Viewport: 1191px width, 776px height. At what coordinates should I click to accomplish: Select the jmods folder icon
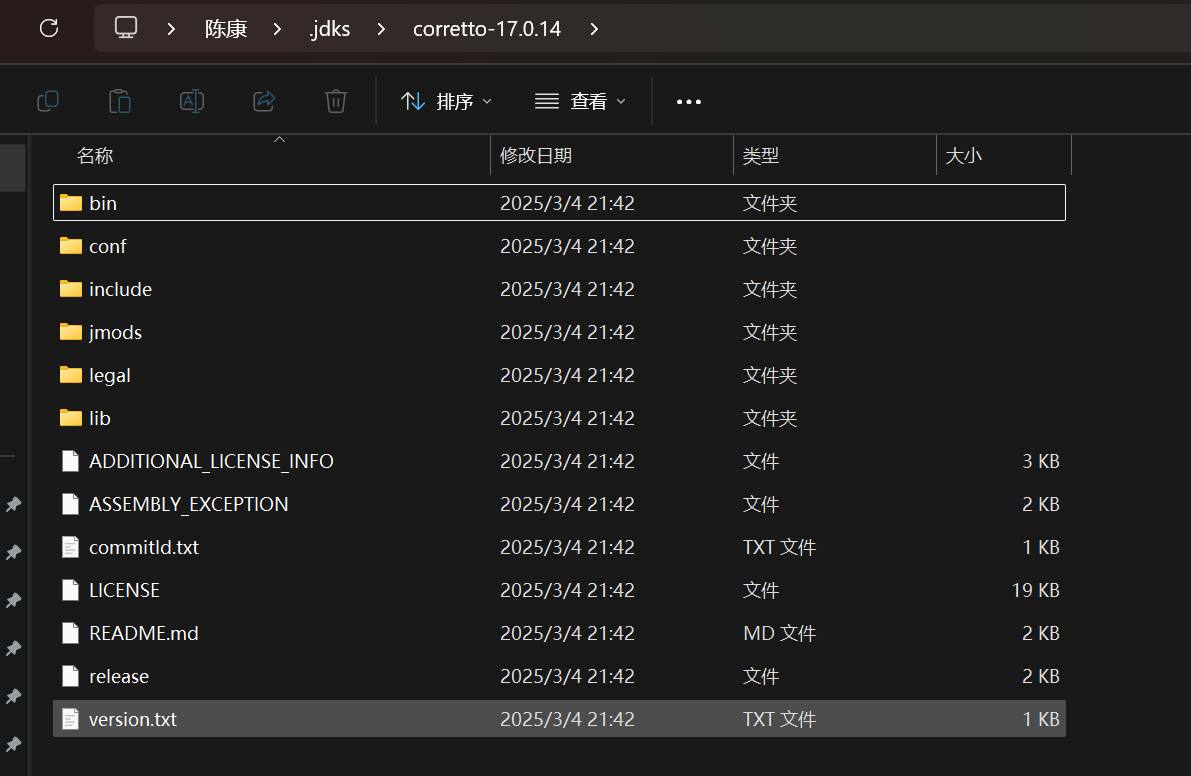pos(71,332)
